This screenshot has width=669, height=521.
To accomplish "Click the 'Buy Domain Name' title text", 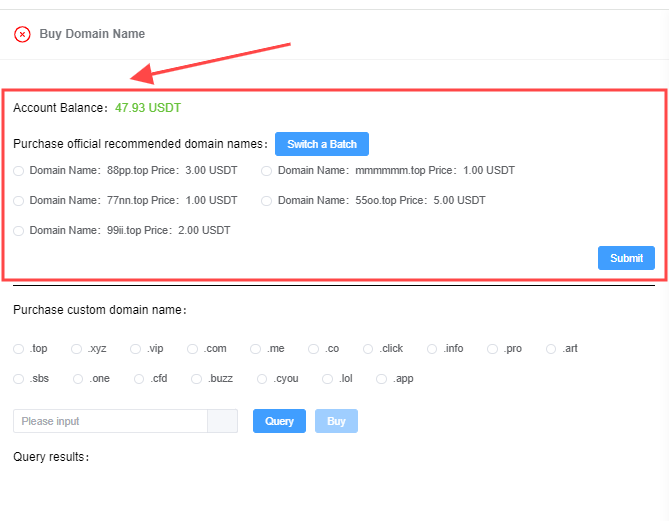I will [x=92, y=34].
